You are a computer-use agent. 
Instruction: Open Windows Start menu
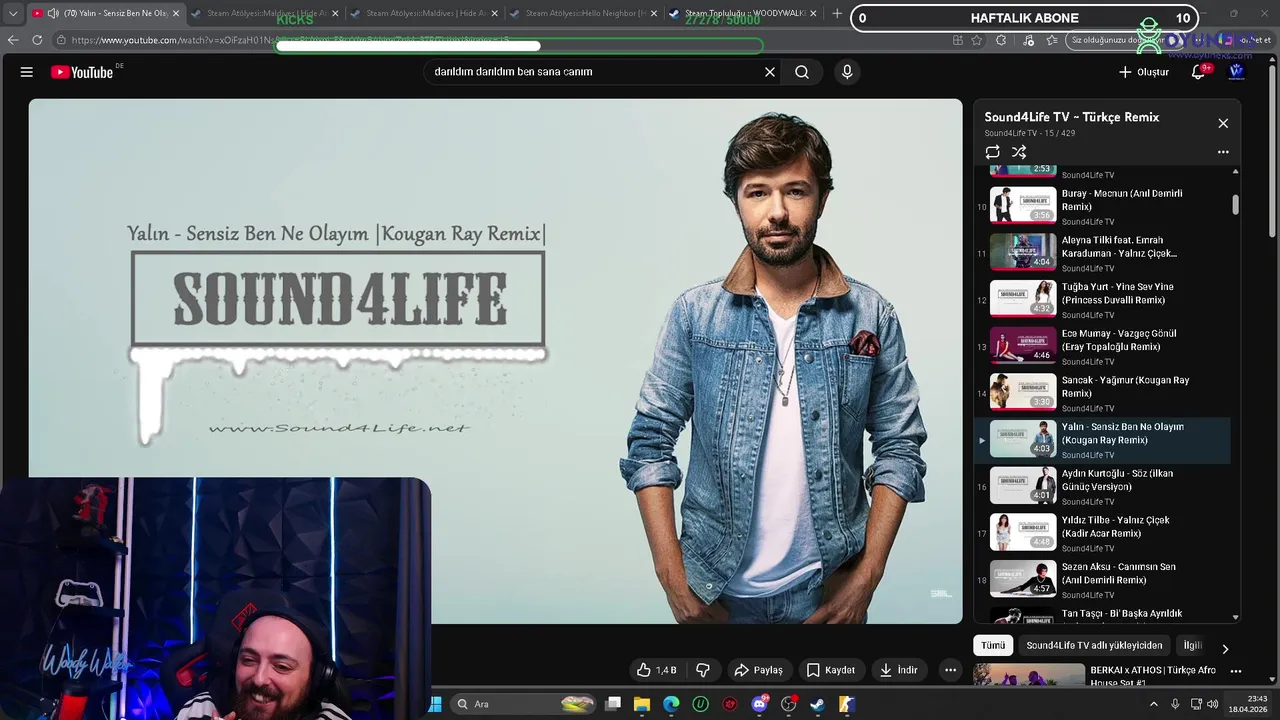pyautogui.click(x=436, y=704)
